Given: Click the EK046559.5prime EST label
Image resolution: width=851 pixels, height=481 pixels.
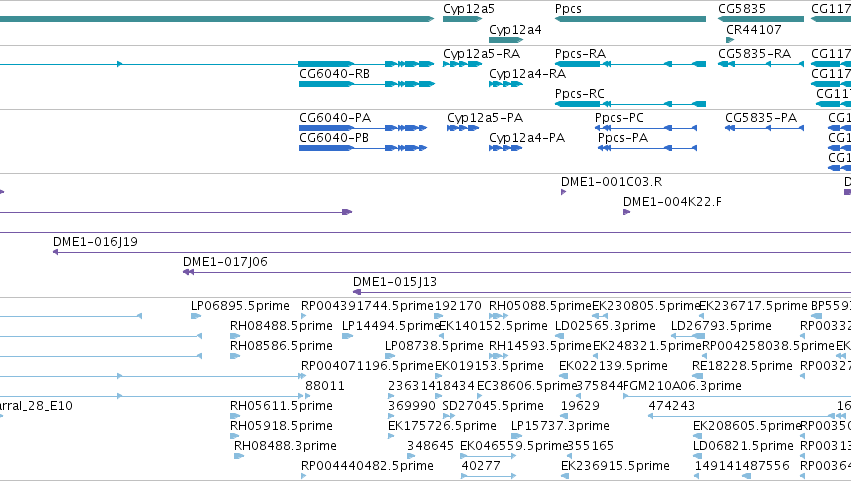Looking at the screenshot, I should pyautogui.click(x=513, y=446).
